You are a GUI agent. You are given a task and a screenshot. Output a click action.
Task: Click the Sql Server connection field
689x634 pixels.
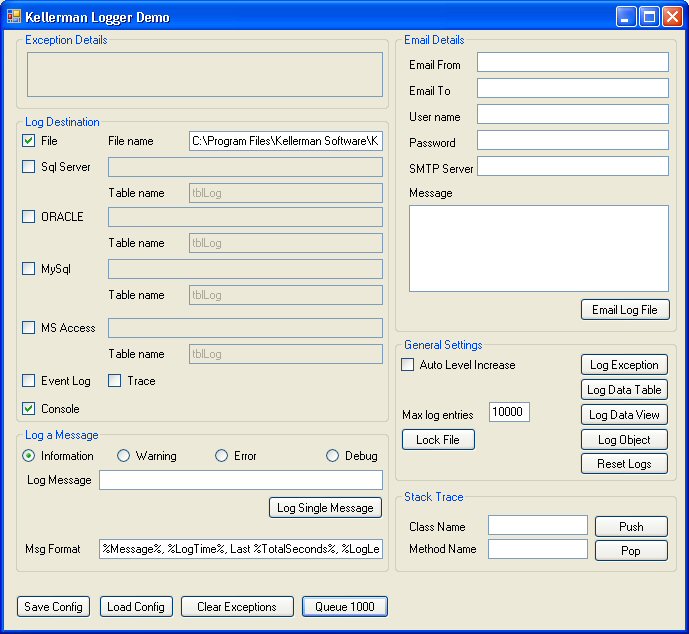(245, 167)
